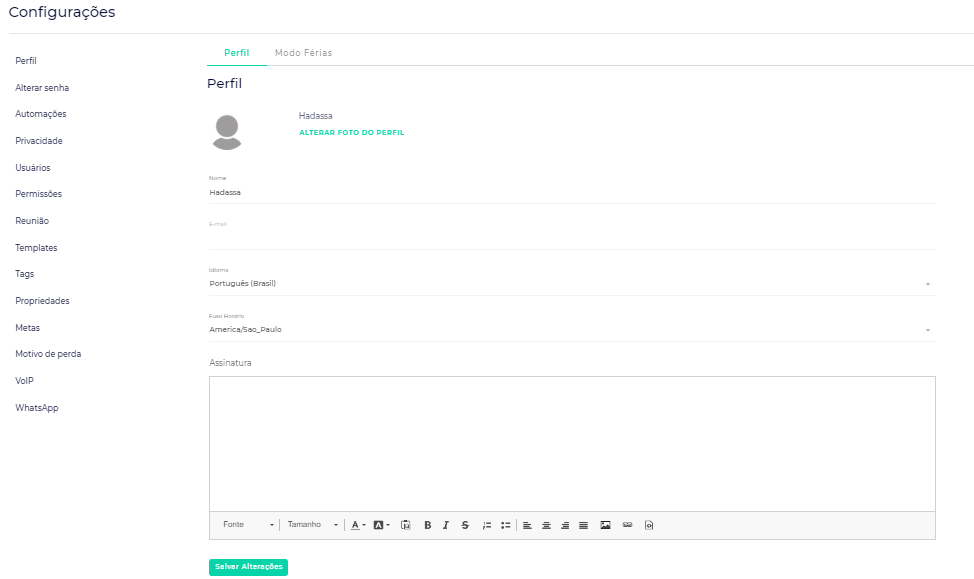This screenshot has width=974, height=579.
Task: Click the Nome input field
Action: 571,192
